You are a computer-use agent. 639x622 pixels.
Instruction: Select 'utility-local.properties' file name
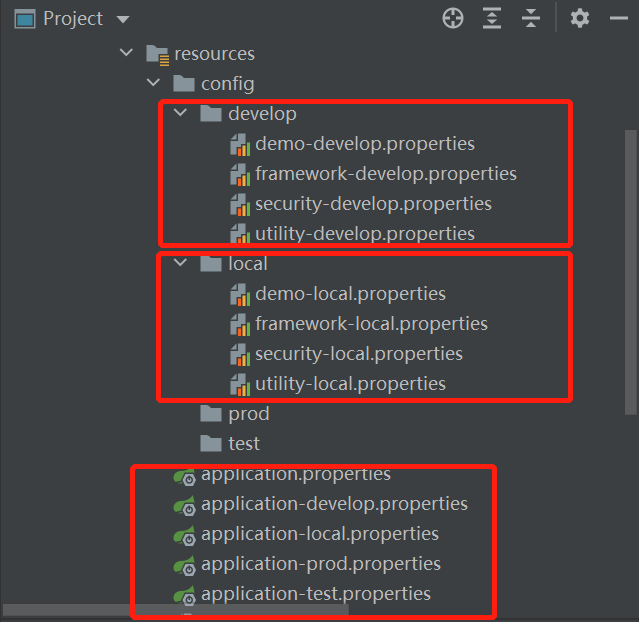pos(350,384)
